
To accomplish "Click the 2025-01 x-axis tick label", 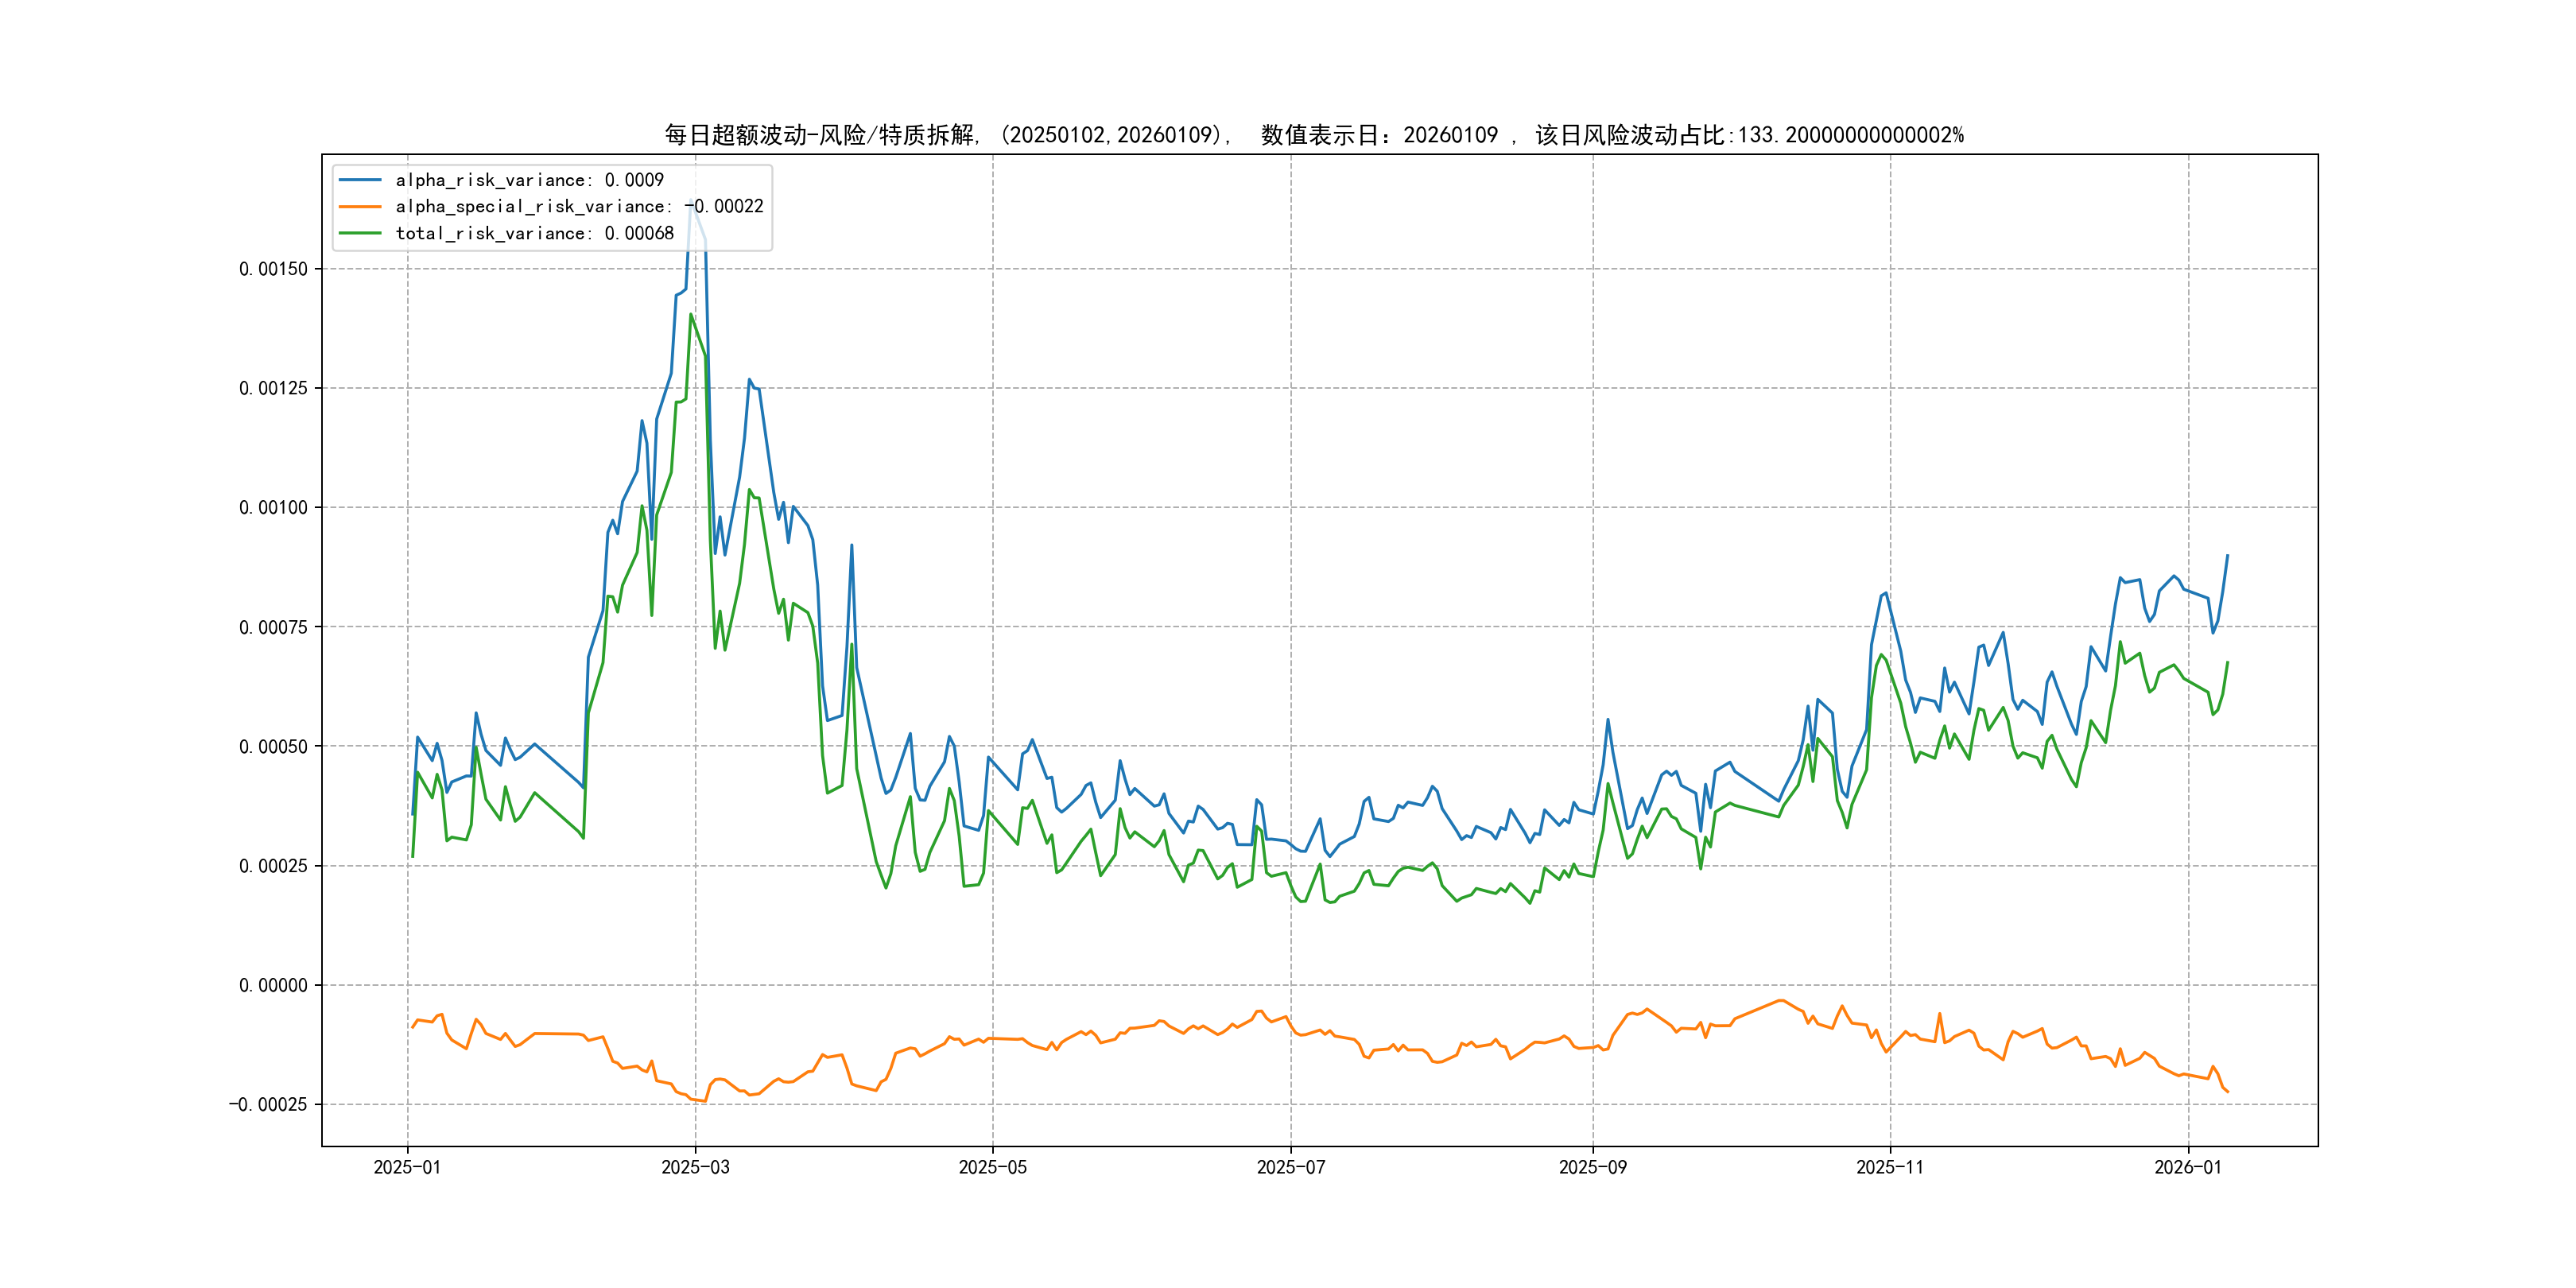I will (407, 1167).
